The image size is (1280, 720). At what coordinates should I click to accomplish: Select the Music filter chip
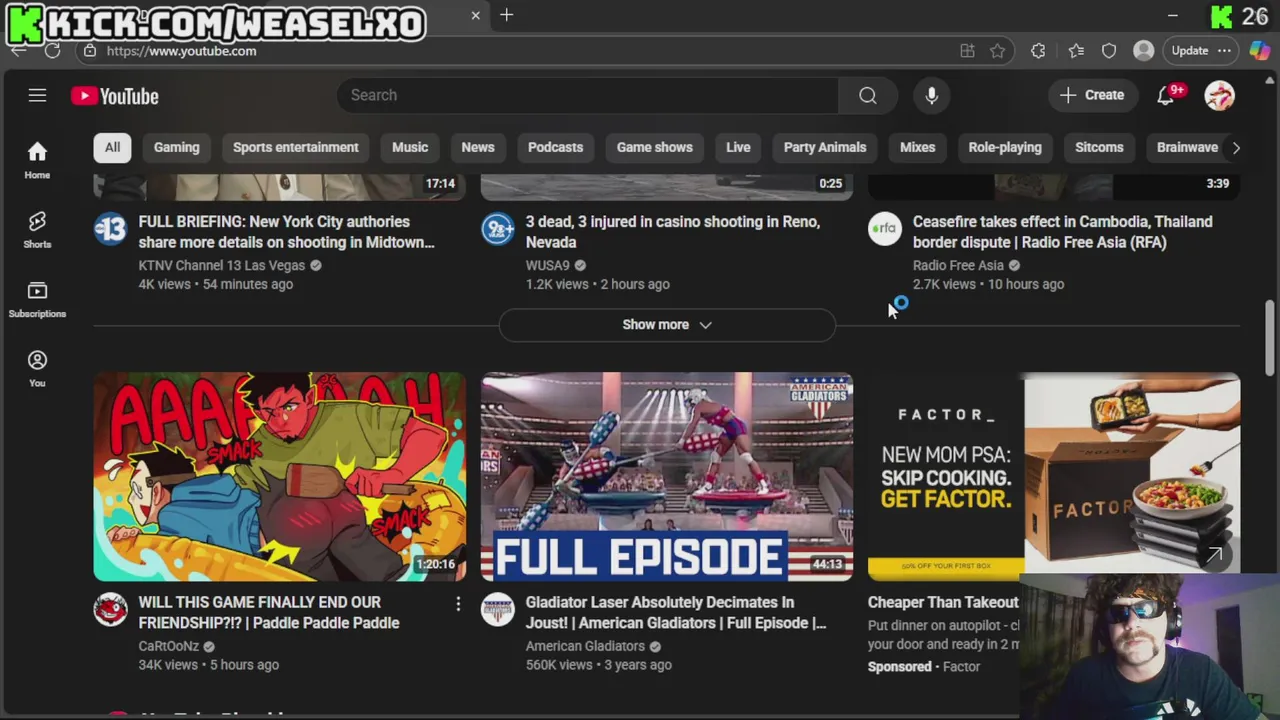410,147
